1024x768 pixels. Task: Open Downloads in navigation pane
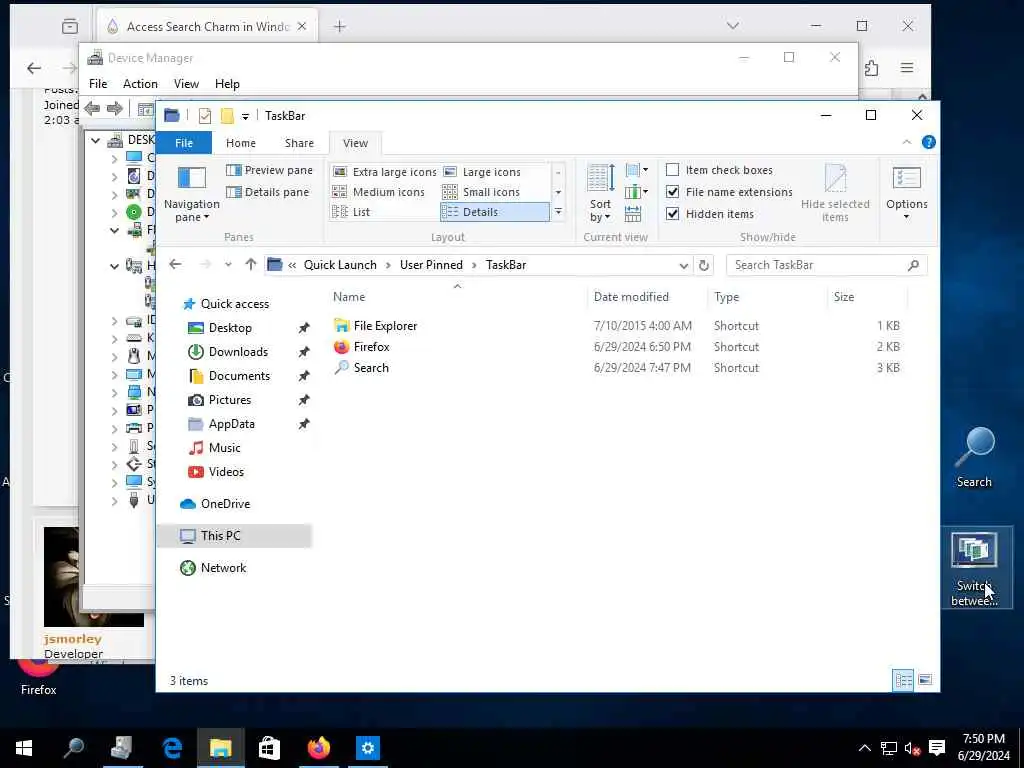[x=238, y=352]
